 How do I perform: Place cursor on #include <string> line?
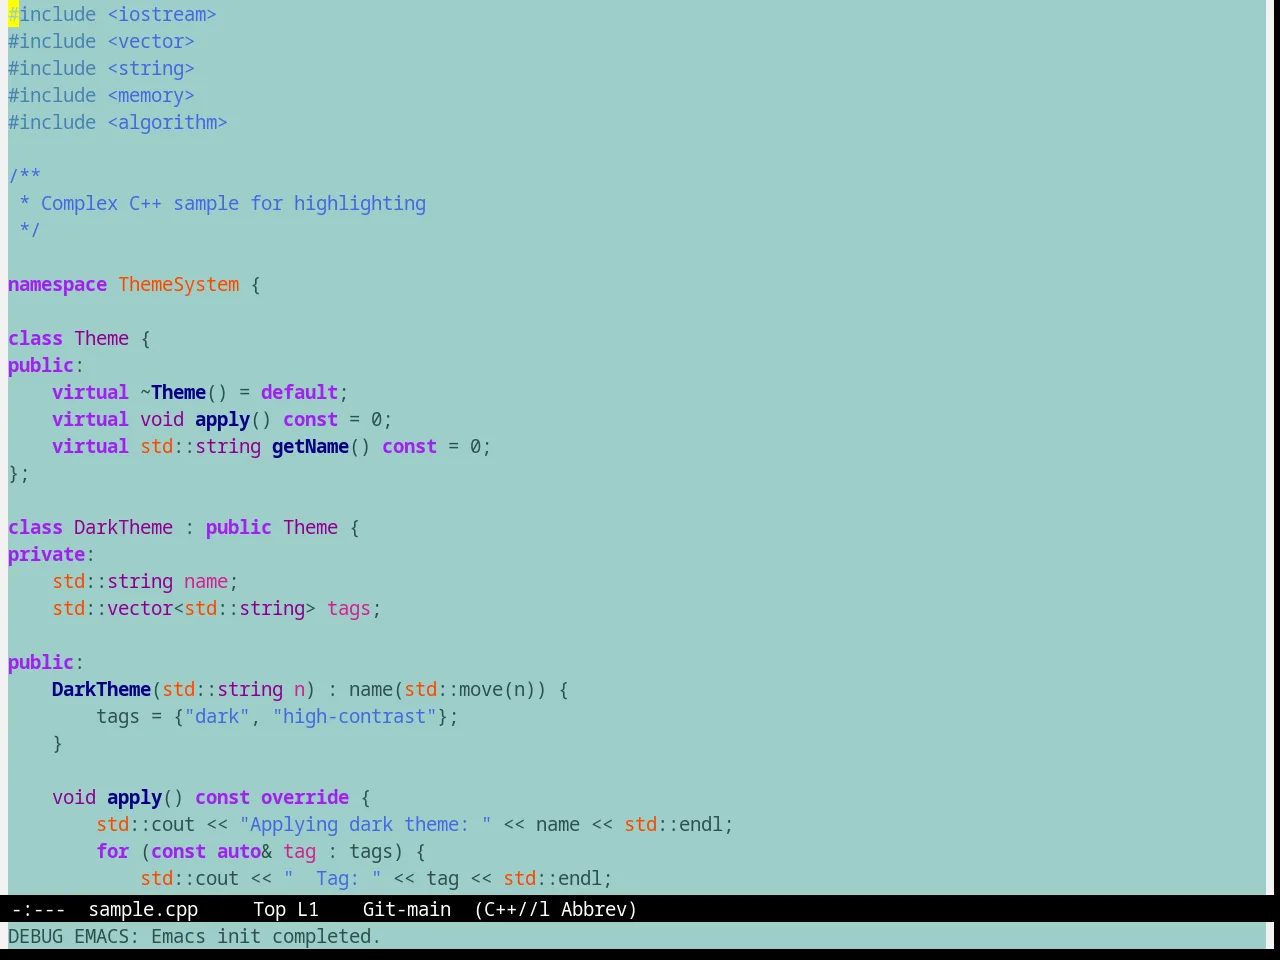click(x=101, y=68)
